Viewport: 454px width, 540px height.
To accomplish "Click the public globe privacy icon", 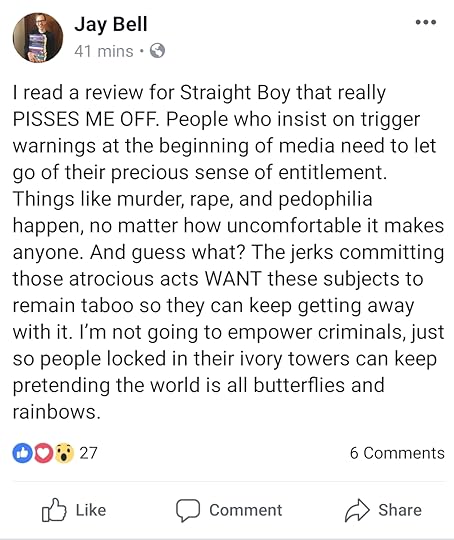I will [x=157, y=51].
